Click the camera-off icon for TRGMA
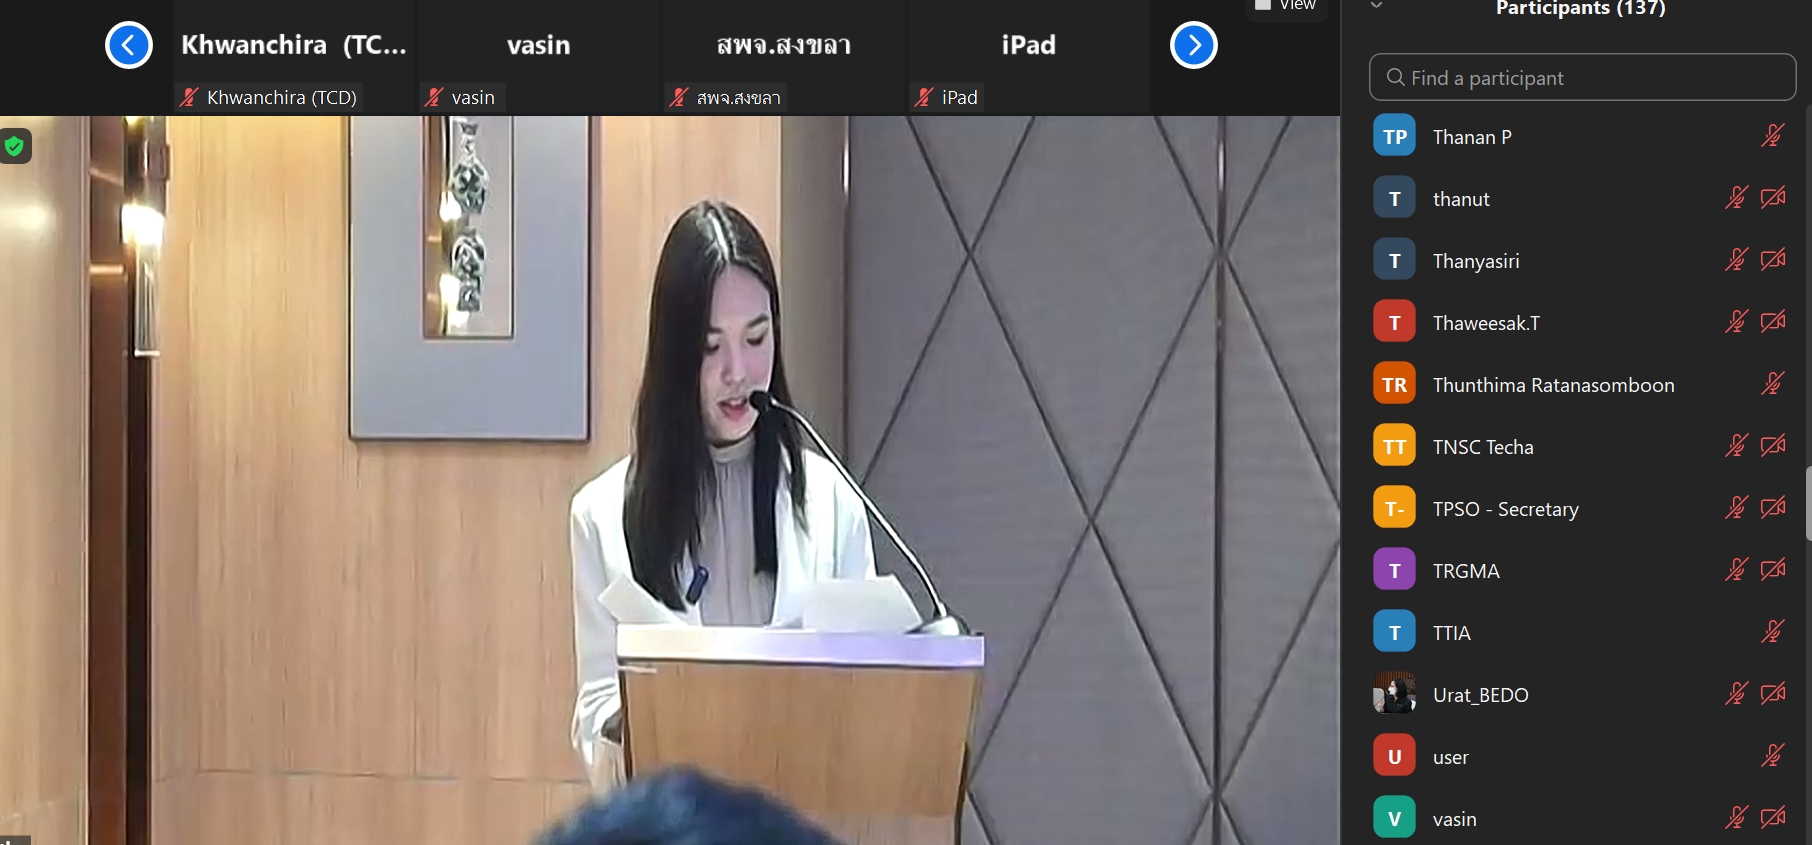Screen dimensions: 1812x845 [x=1772, y=570]
